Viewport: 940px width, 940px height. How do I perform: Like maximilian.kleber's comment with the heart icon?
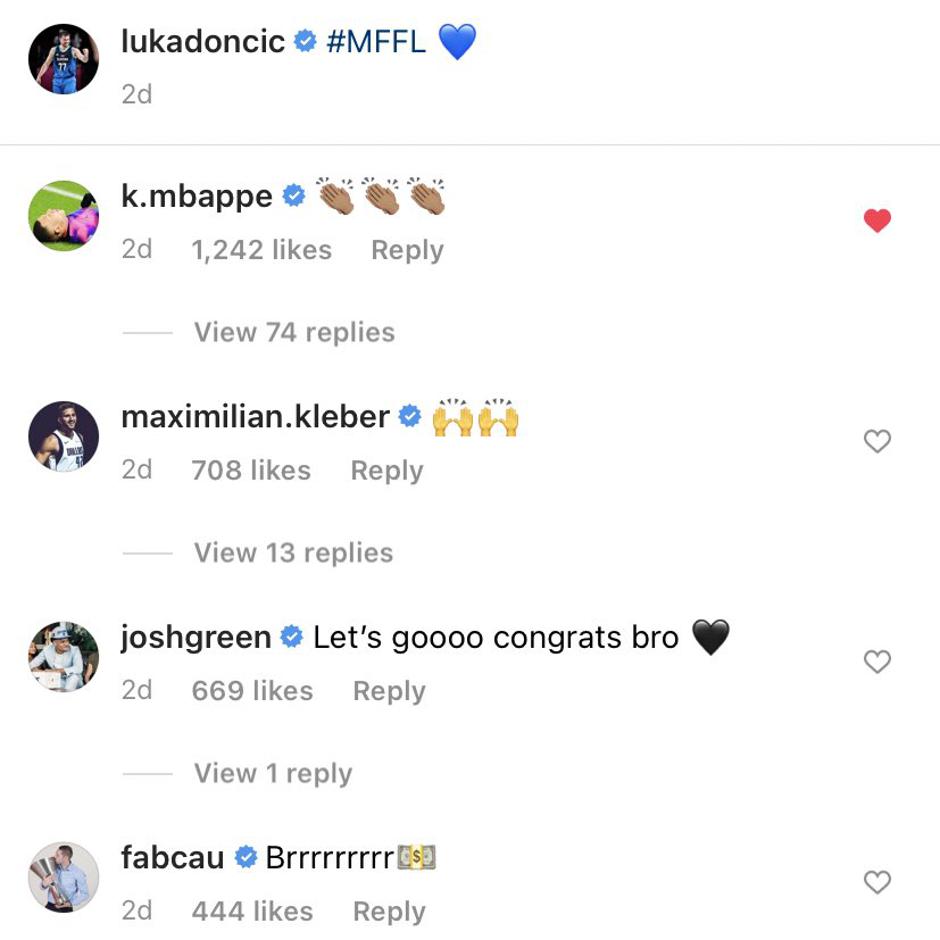(x=877, y=440)
